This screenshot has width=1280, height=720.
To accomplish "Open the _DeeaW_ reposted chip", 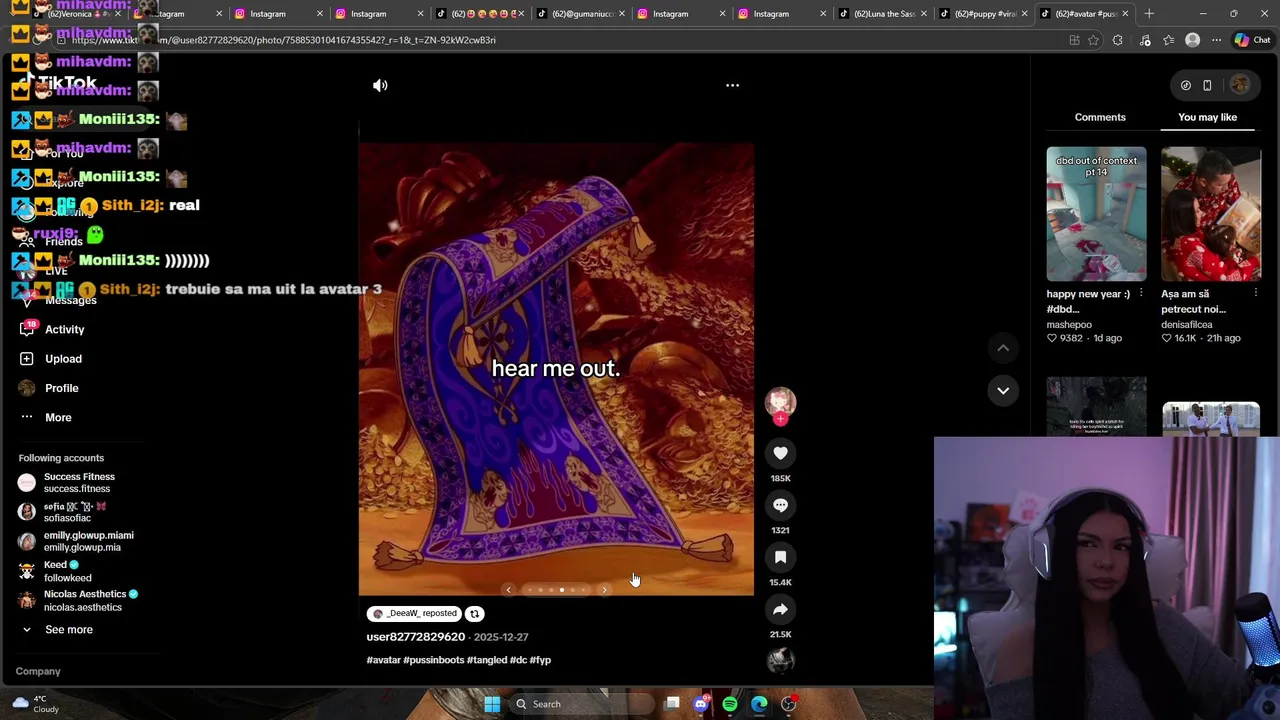I will 414,614.
